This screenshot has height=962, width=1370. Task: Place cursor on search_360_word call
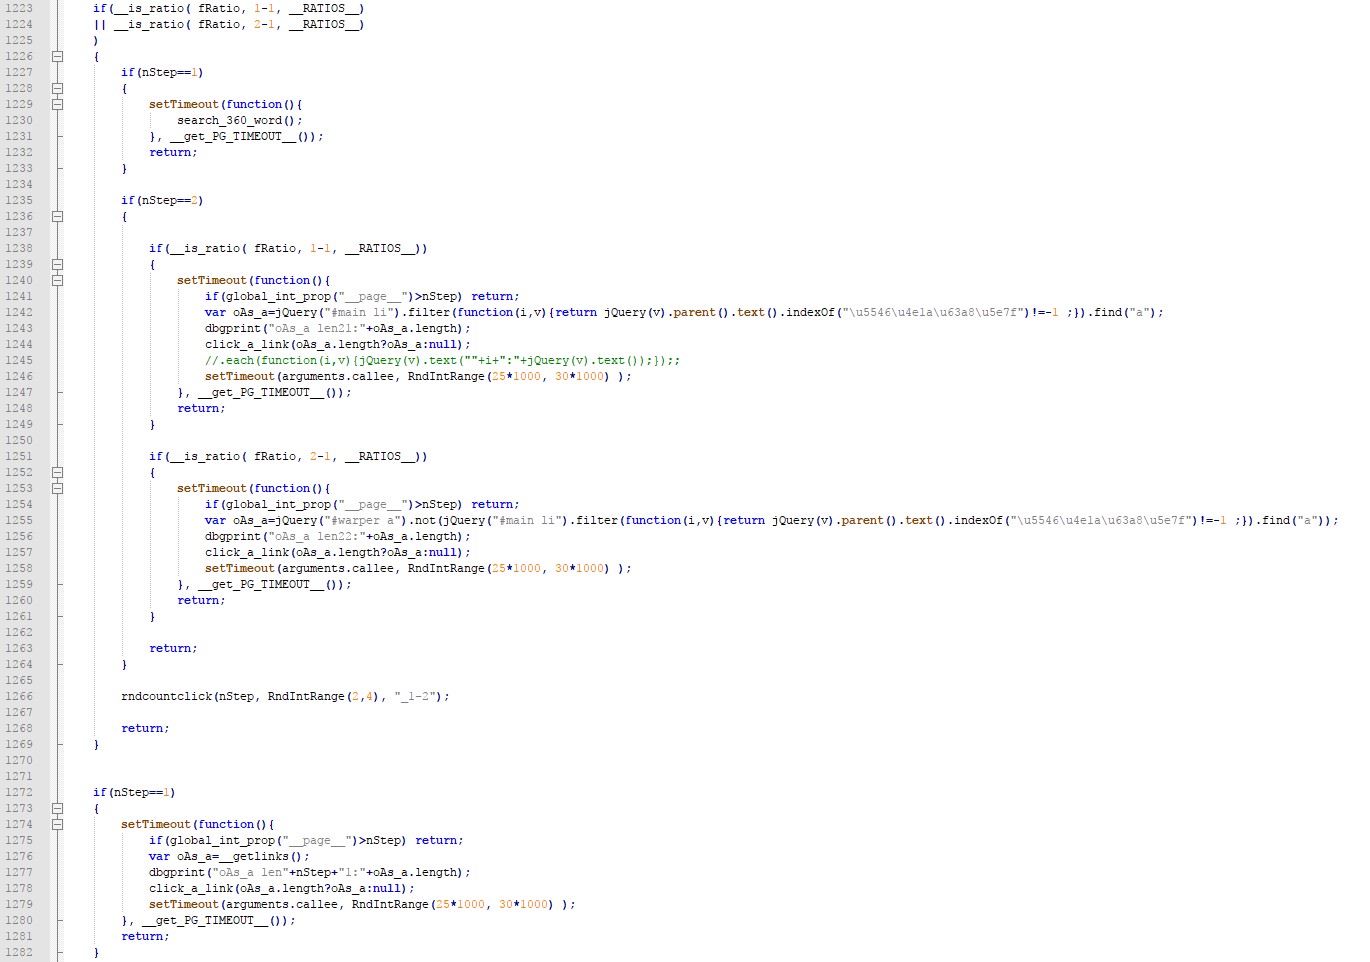[x=238, y=120]
